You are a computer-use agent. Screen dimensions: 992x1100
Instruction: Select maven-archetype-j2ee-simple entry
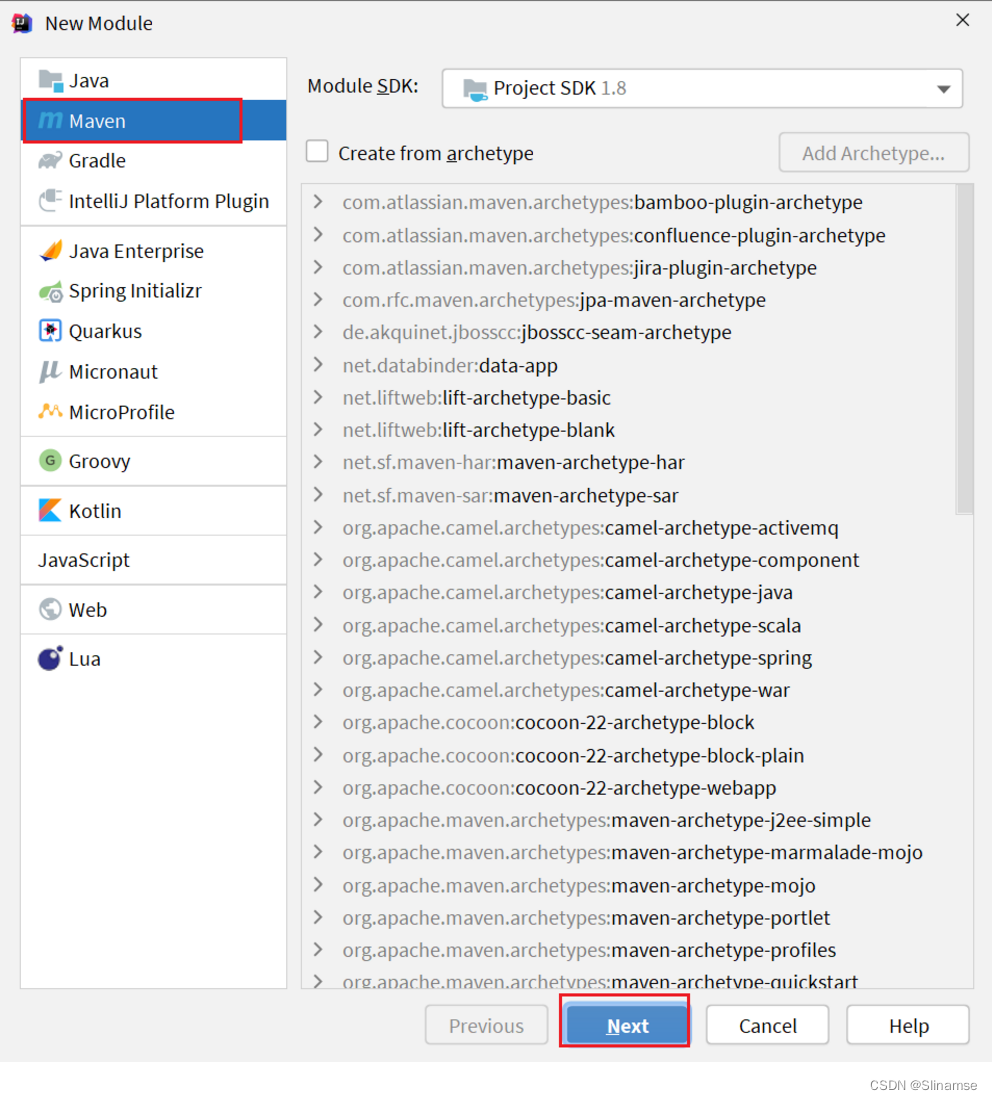[x=607, y=820]
